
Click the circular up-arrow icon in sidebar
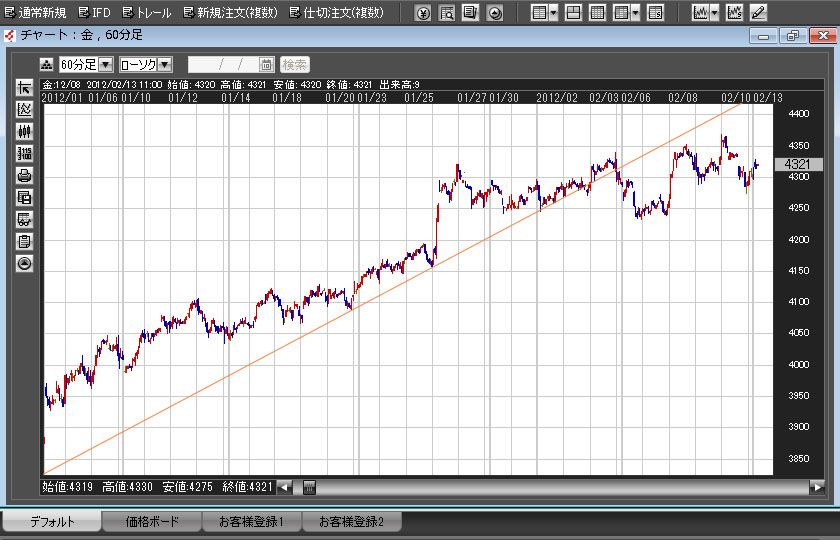[x=25, y=264]
